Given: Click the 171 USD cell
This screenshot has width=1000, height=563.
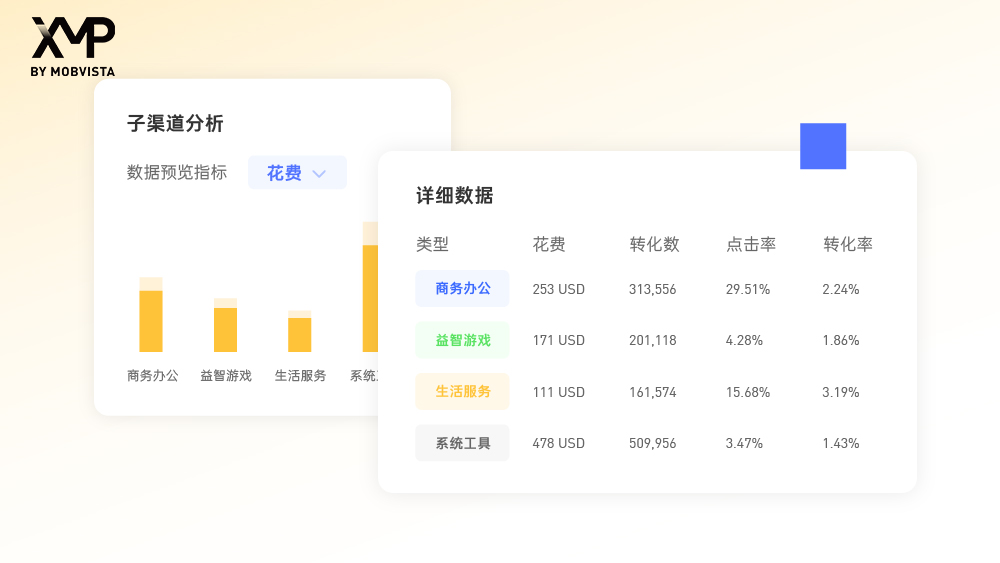Looking at the screenshot, I should coord(559,340).
